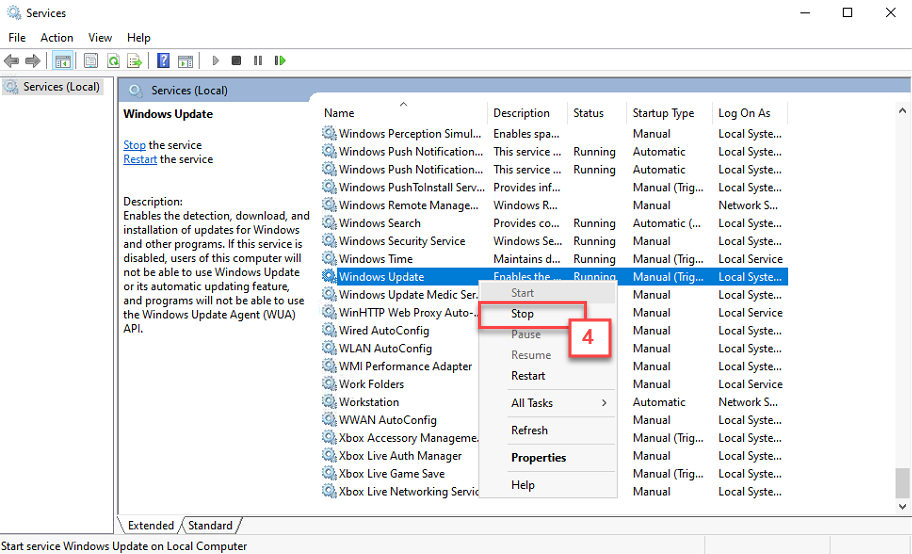
Task: Click scrollbar up arrow in services list
Action: pyautogui.click(x=902, y=110)
